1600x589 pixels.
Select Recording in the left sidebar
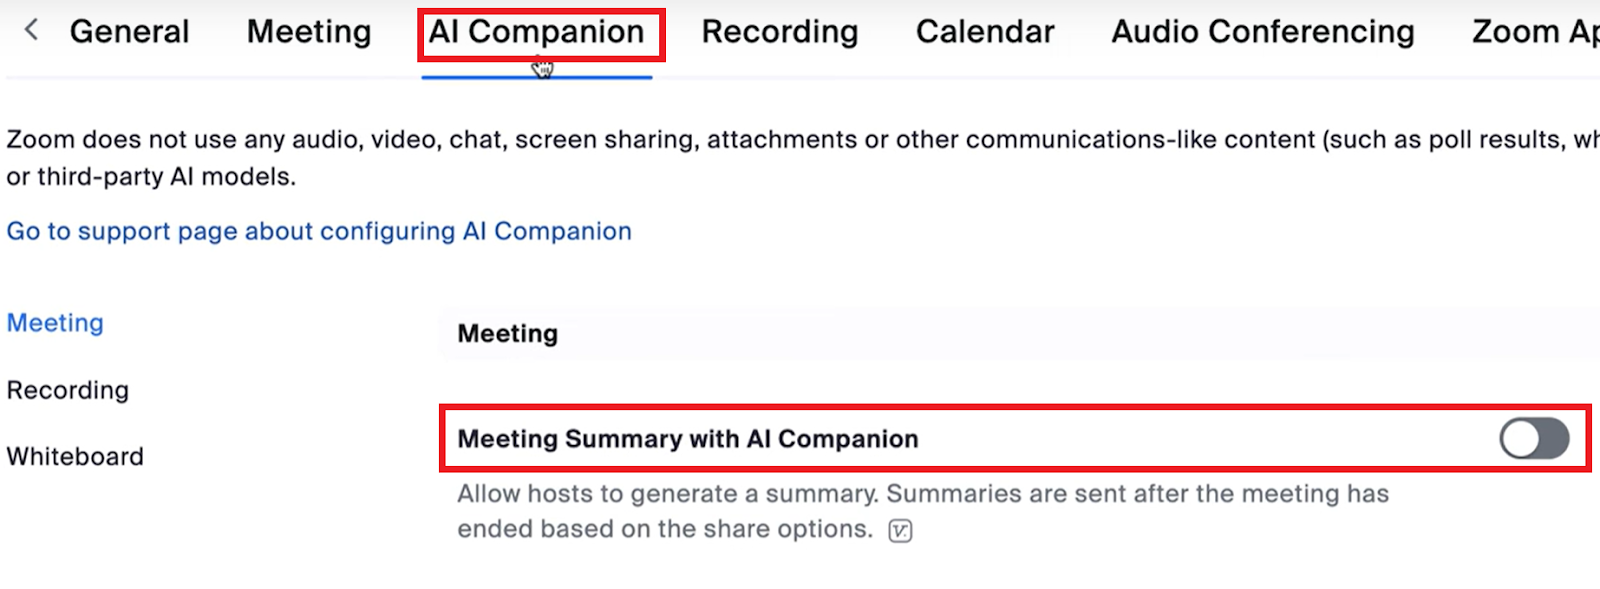point(67,390)
